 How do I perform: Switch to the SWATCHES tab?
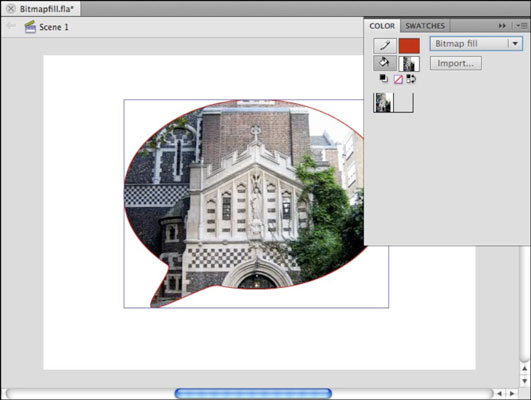[425, 26]
